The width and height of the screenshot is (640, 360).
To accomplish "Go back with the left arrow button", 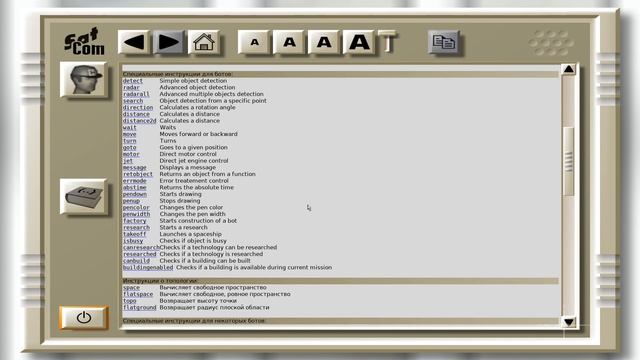I will 134,42.
